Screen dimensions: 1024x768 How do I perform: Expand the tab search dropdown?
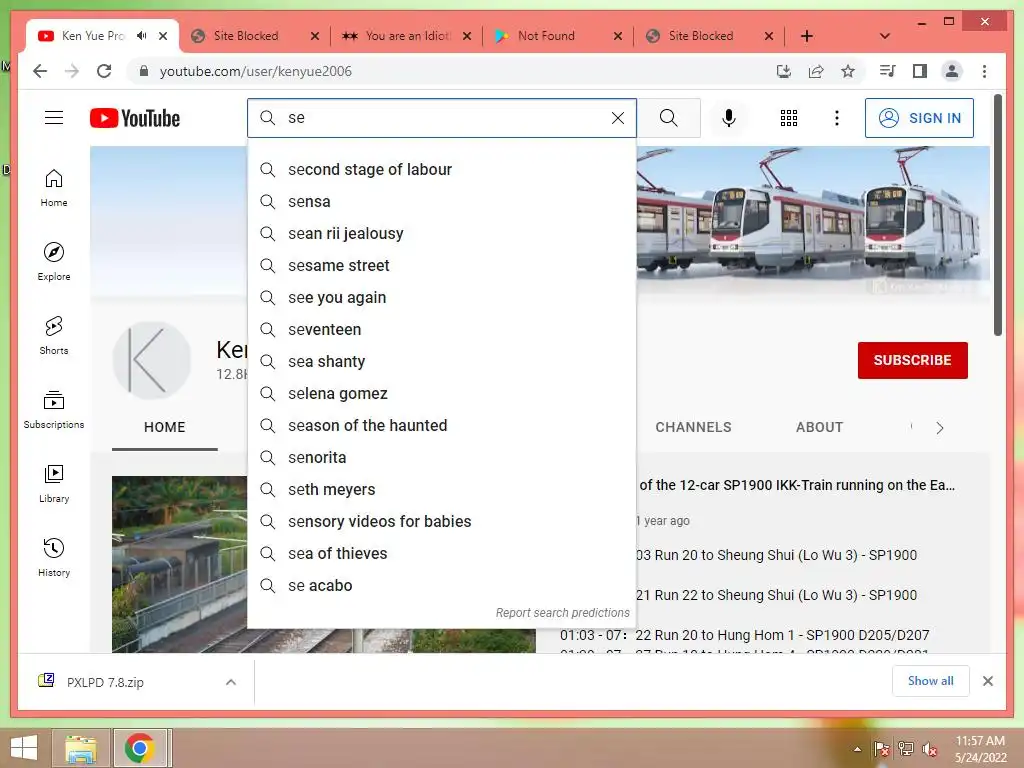pos(884,36)
